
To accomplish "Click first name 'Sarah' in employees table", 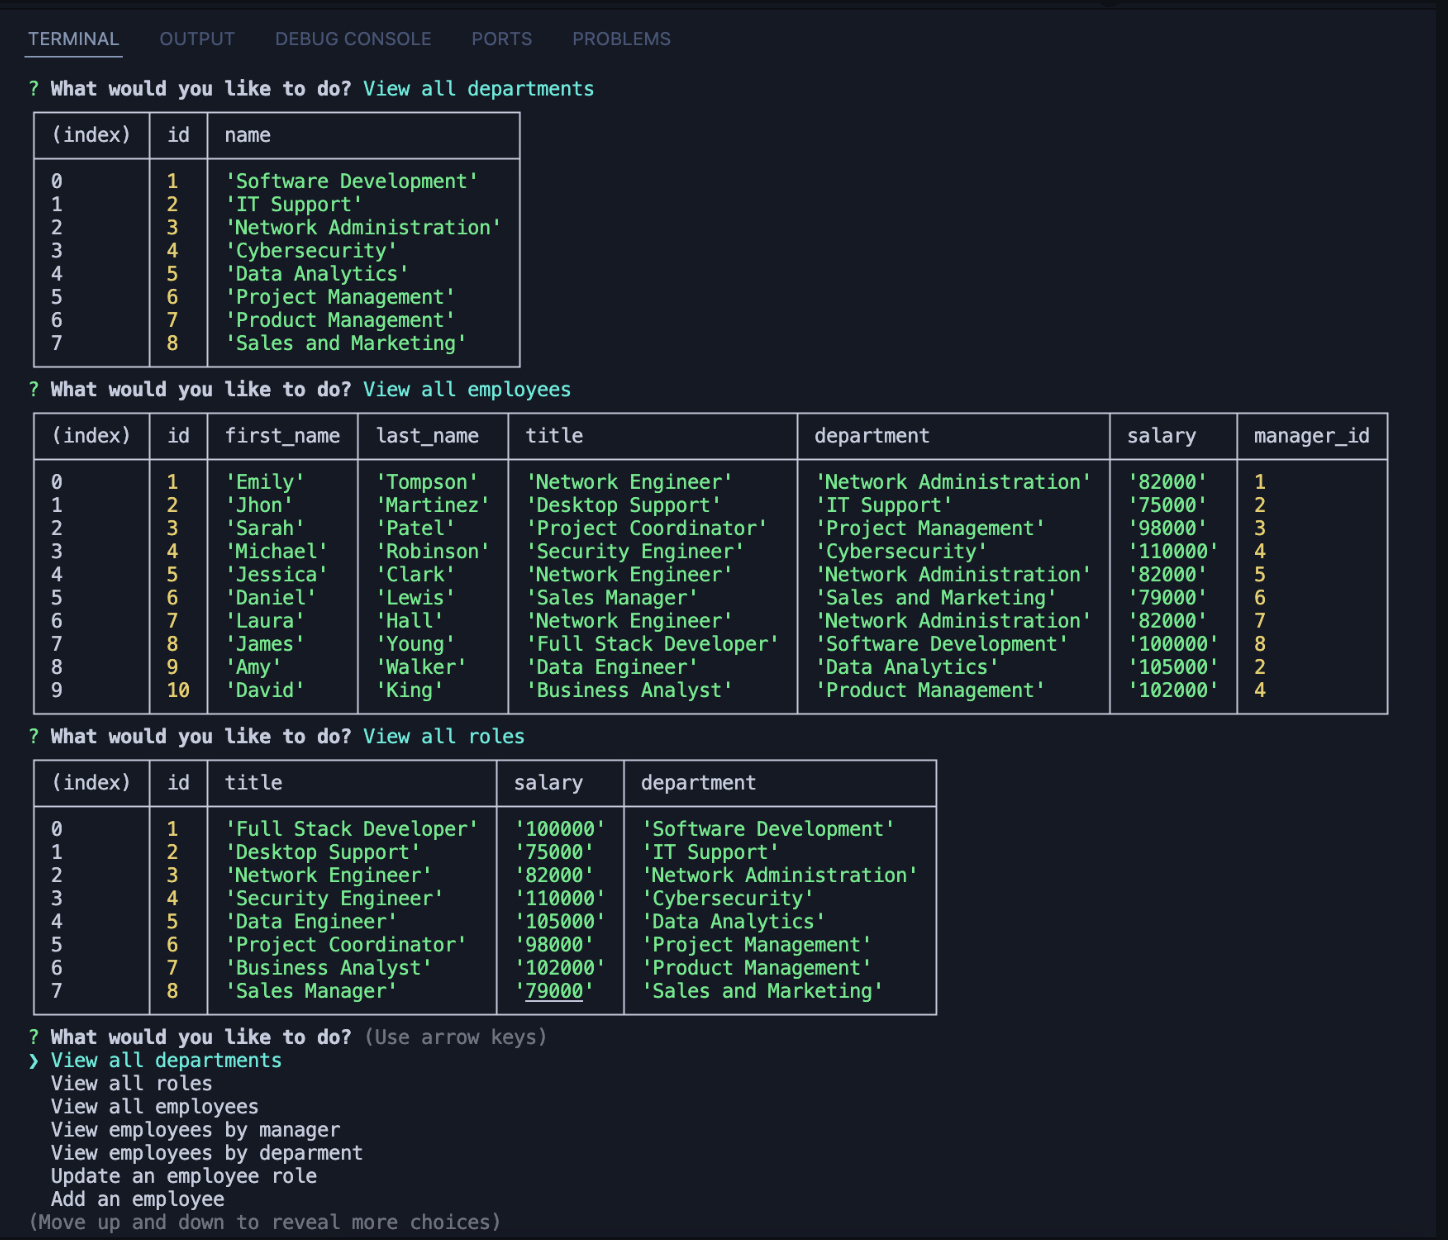I will click(x=264, y=528).
